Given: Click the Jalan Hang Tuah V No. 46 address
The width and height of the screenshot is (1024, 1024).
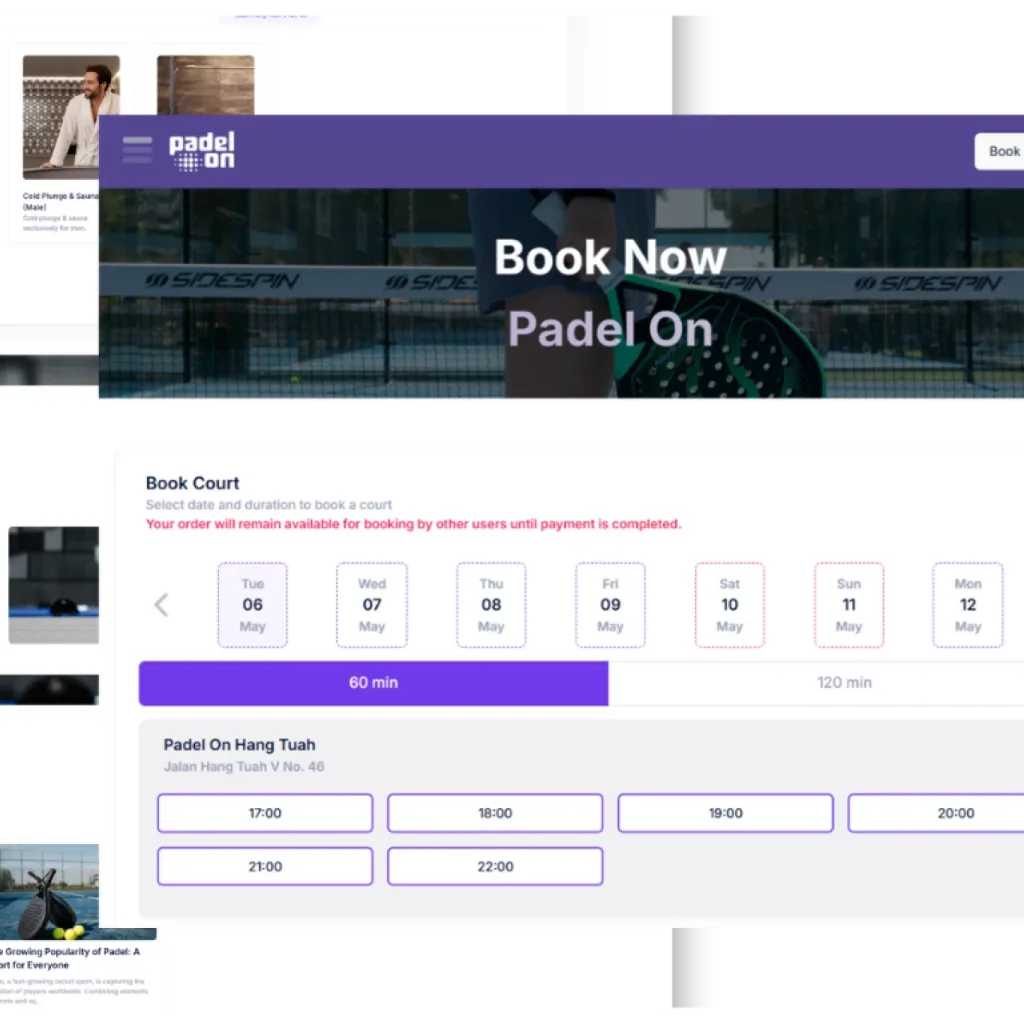Looking at the screenshot, I should pos(244,767).
